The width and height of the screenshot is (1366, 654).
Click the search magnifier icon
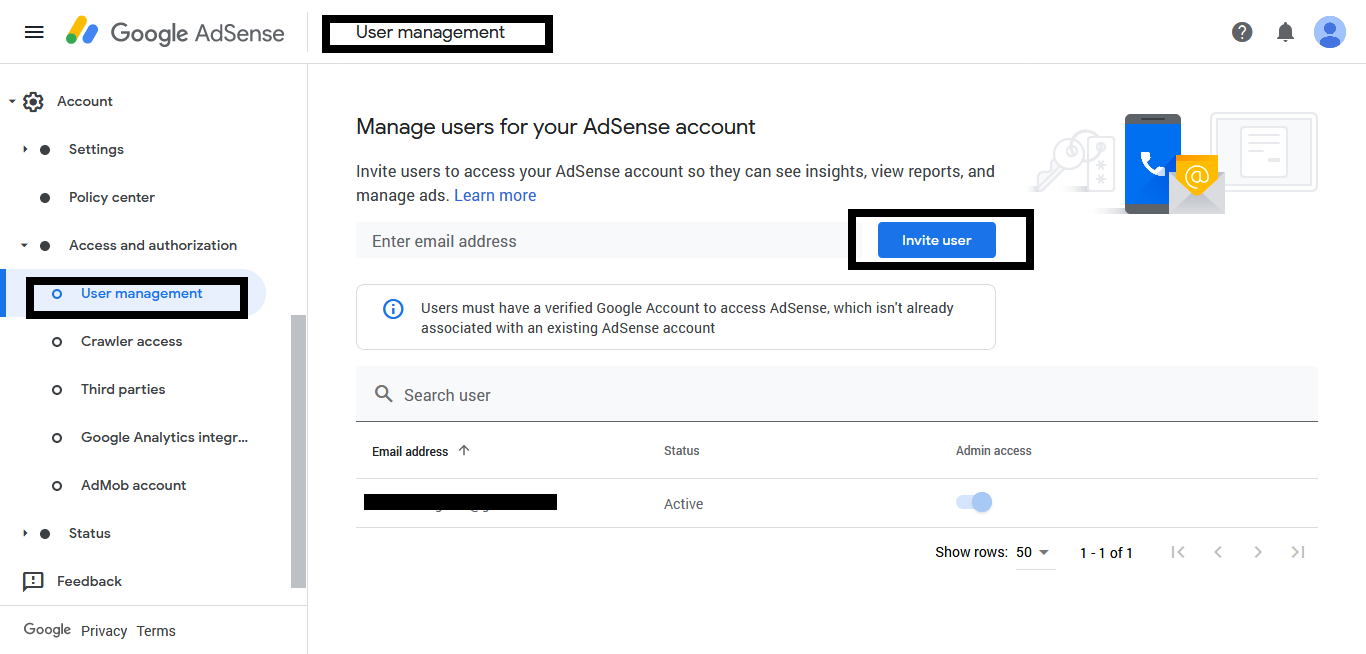point(383,395)
